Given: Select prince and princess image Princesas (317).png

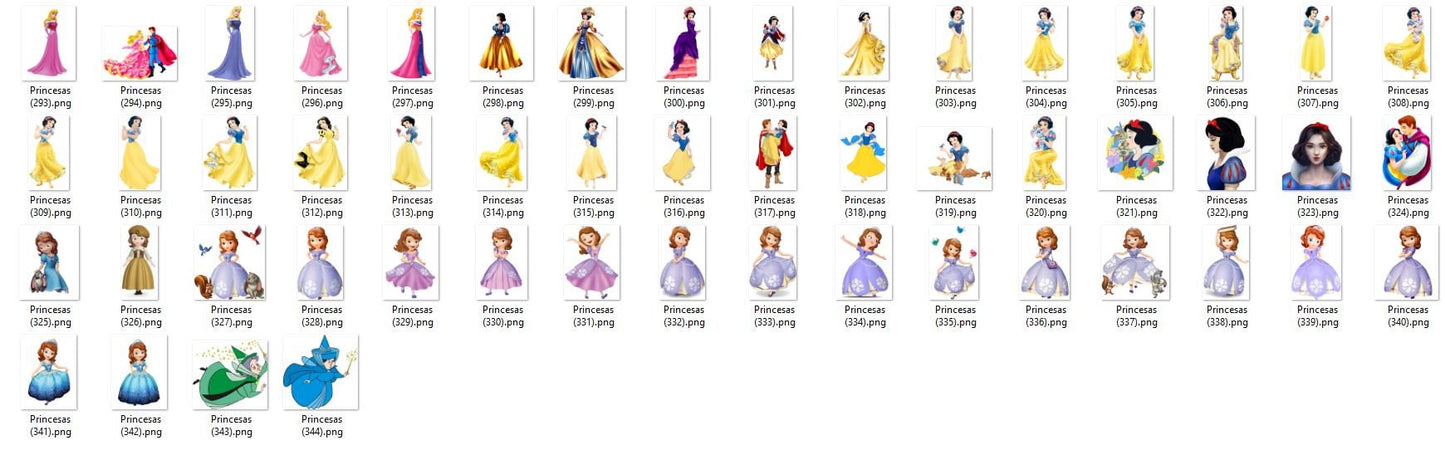Looking at the screenshot, I should coord(773,153).
